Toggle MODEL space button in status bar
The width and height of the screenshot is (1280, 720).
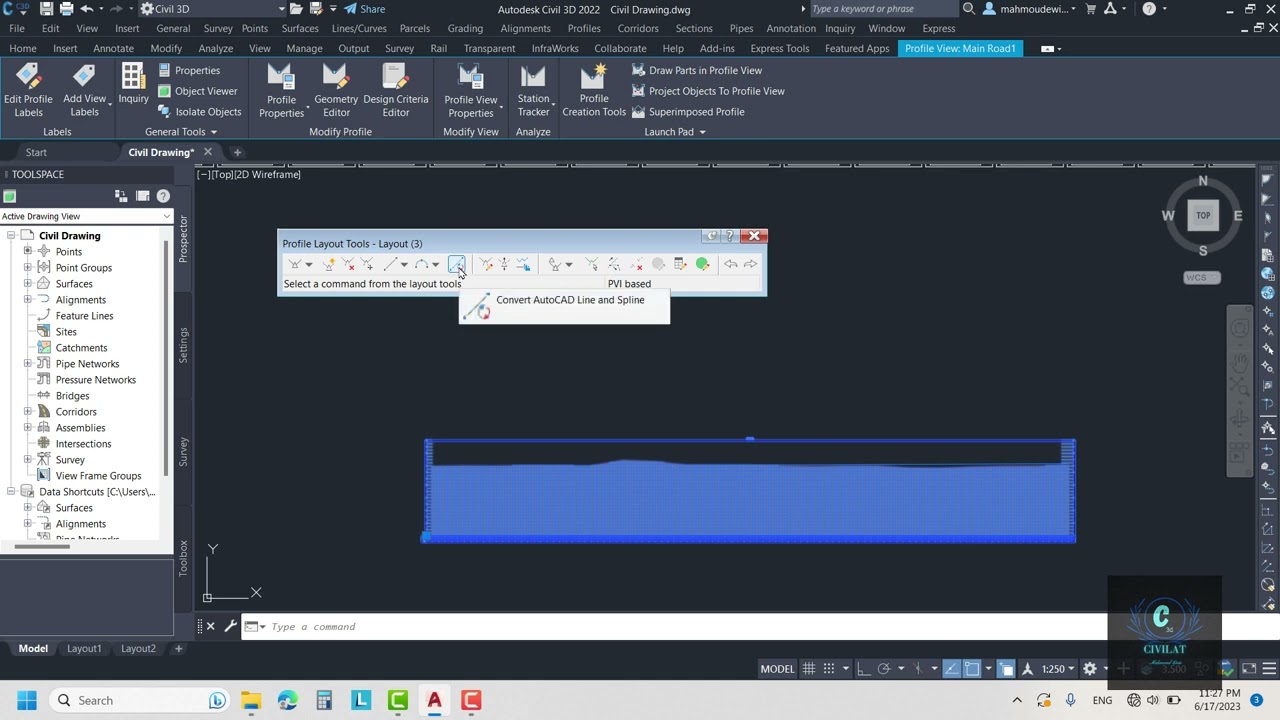click(777, 669)
